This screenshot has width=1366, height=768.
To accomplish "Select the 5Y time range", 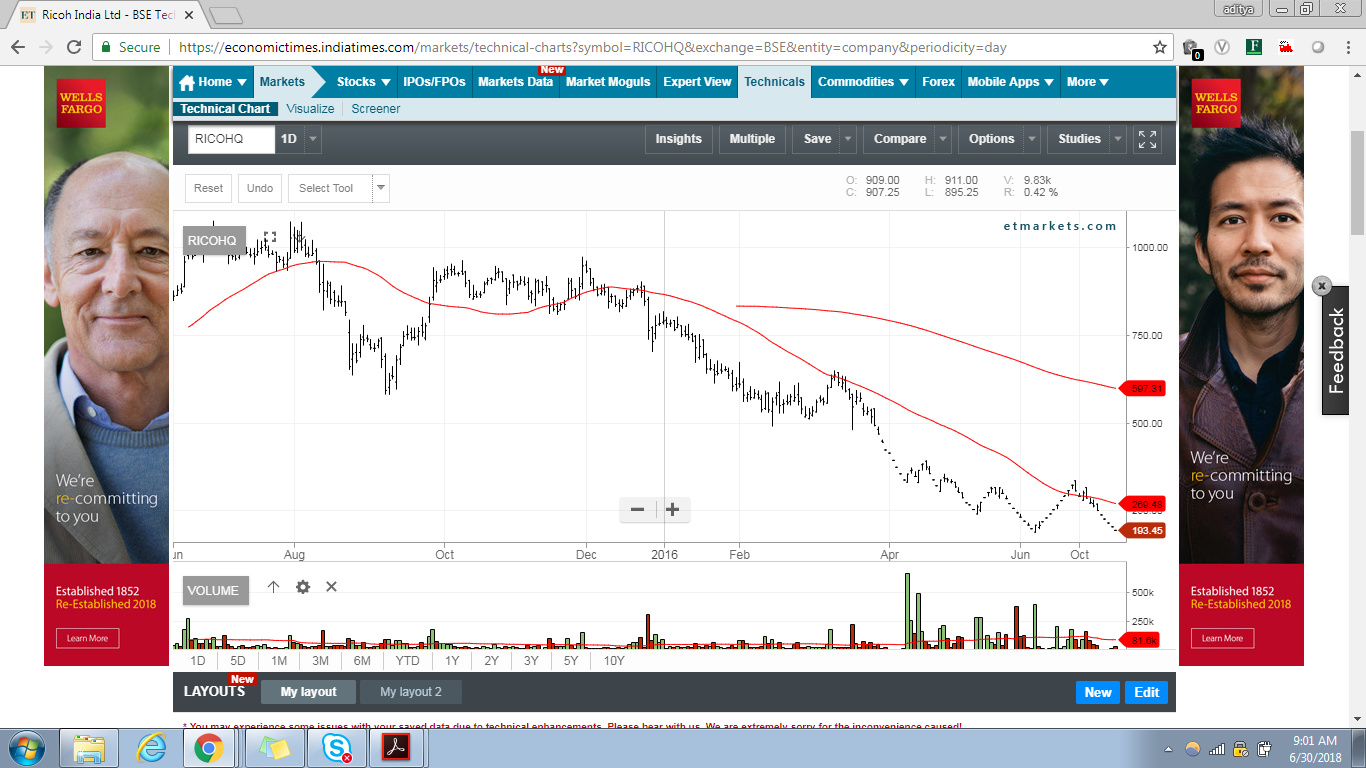I will click(571, 661).
